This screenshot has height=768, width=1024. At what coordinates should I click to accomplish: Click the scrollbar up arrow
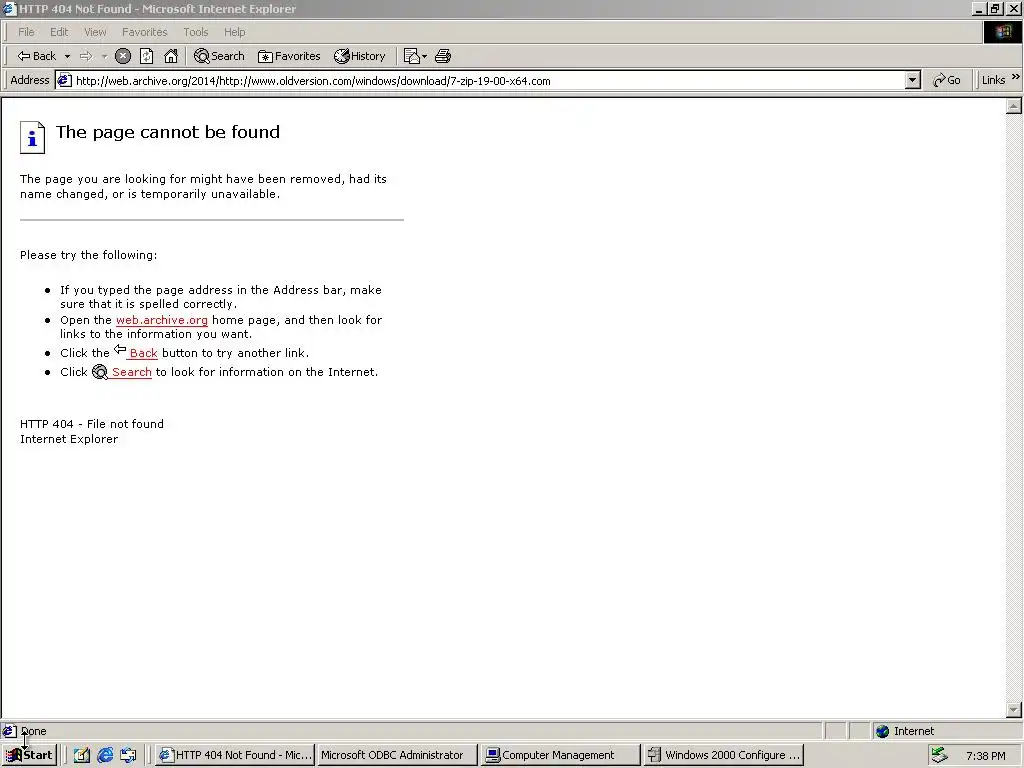click(x=1014, y=106)
